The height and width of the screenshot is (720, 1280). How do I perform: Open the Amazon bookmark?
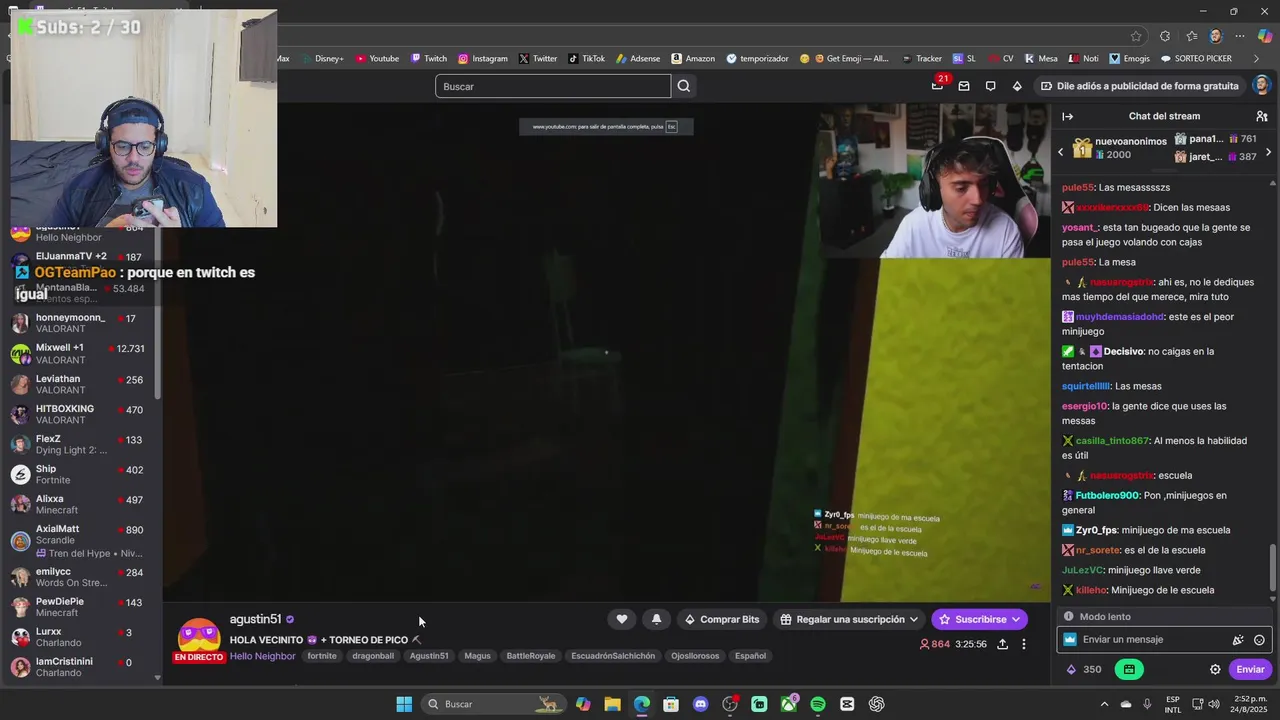tap(693, 59)
